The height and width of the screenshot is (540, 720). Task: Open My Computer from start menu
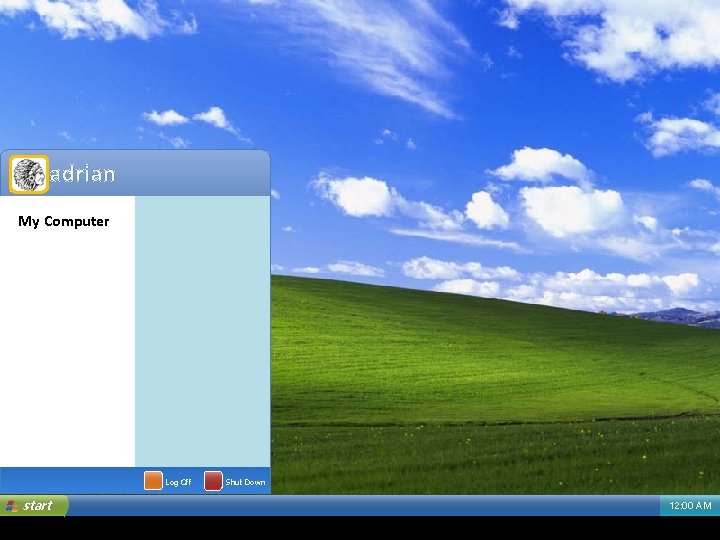64,221
